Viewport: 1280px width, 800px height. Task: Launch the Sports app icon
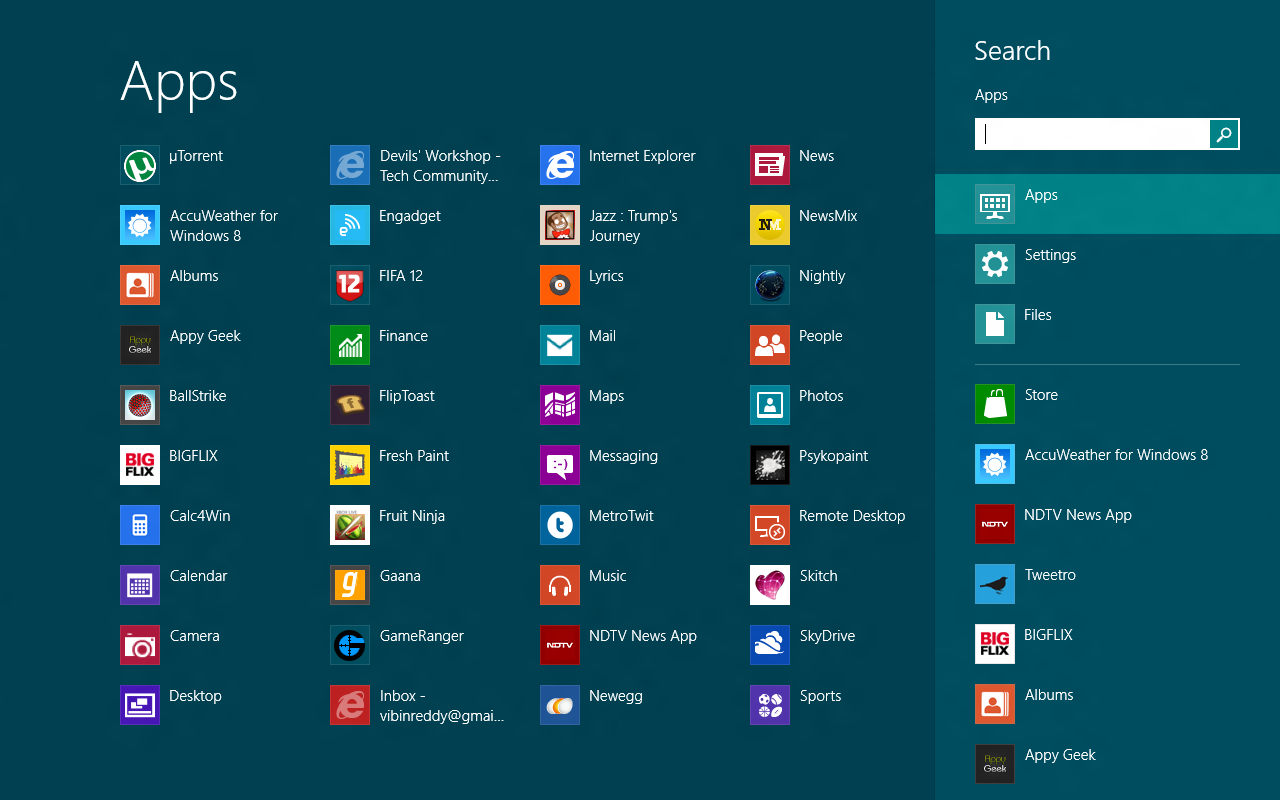click(x=770, y=705)
